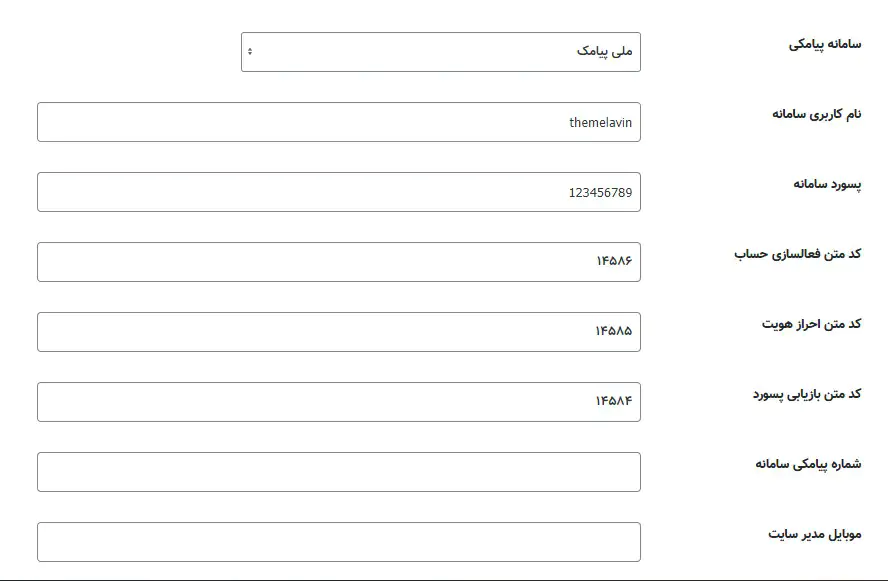This screenshot has width=888, height=581.
Task: Click the 123456789 password value
Action: 600,193
